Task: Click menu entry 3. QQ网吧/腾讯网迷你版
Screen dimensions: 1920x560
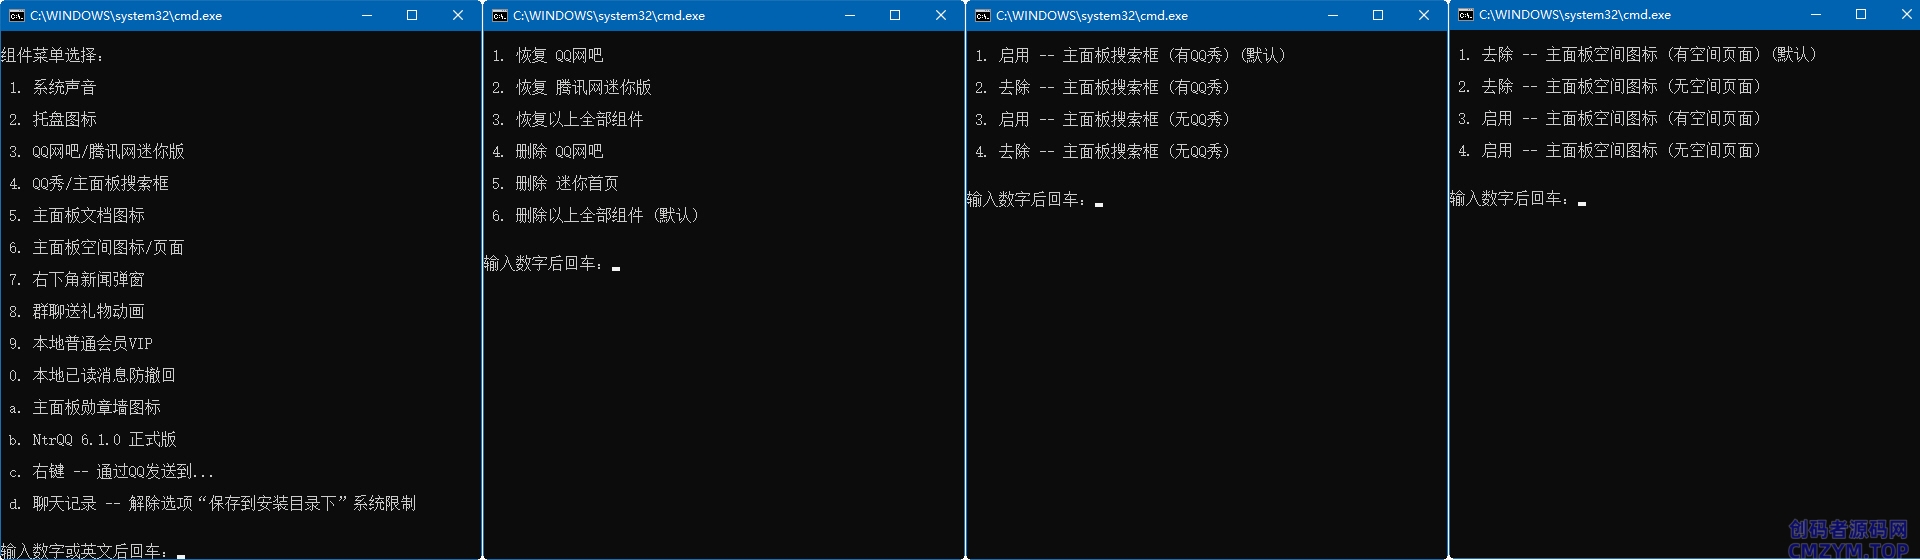Action: [108, 152]
